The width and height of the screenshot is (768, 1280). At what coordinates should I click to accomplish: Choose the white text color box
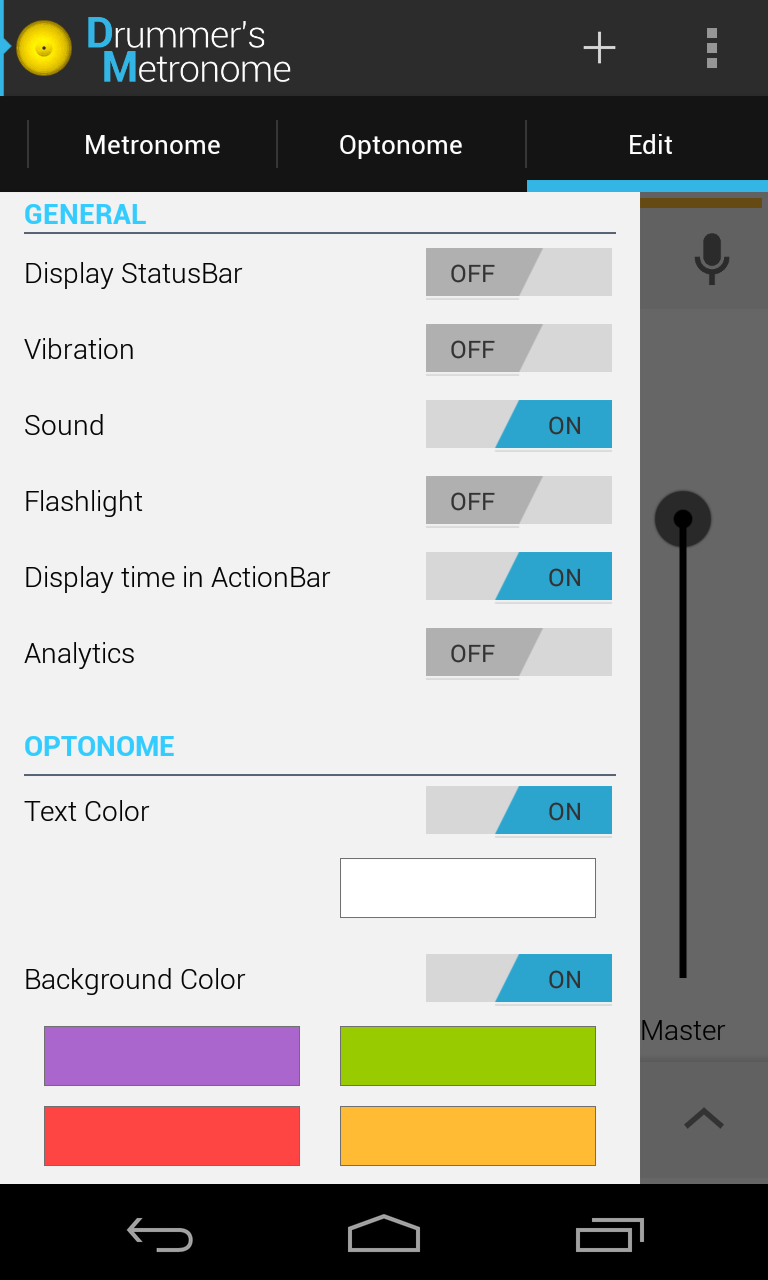click(468, 888)
